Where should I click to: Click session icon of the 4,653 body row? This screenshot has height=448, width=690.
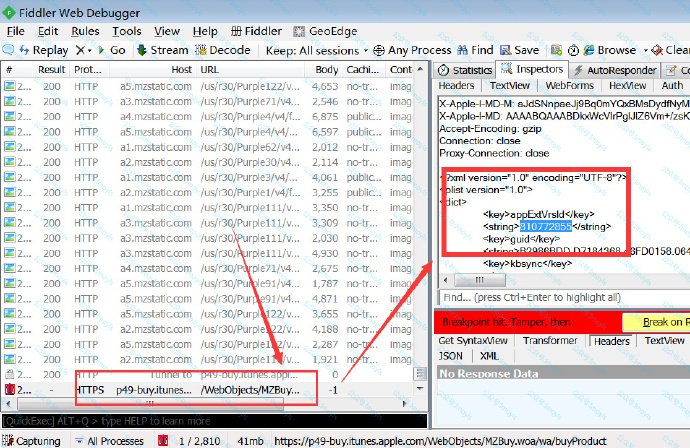click(9, 86)
